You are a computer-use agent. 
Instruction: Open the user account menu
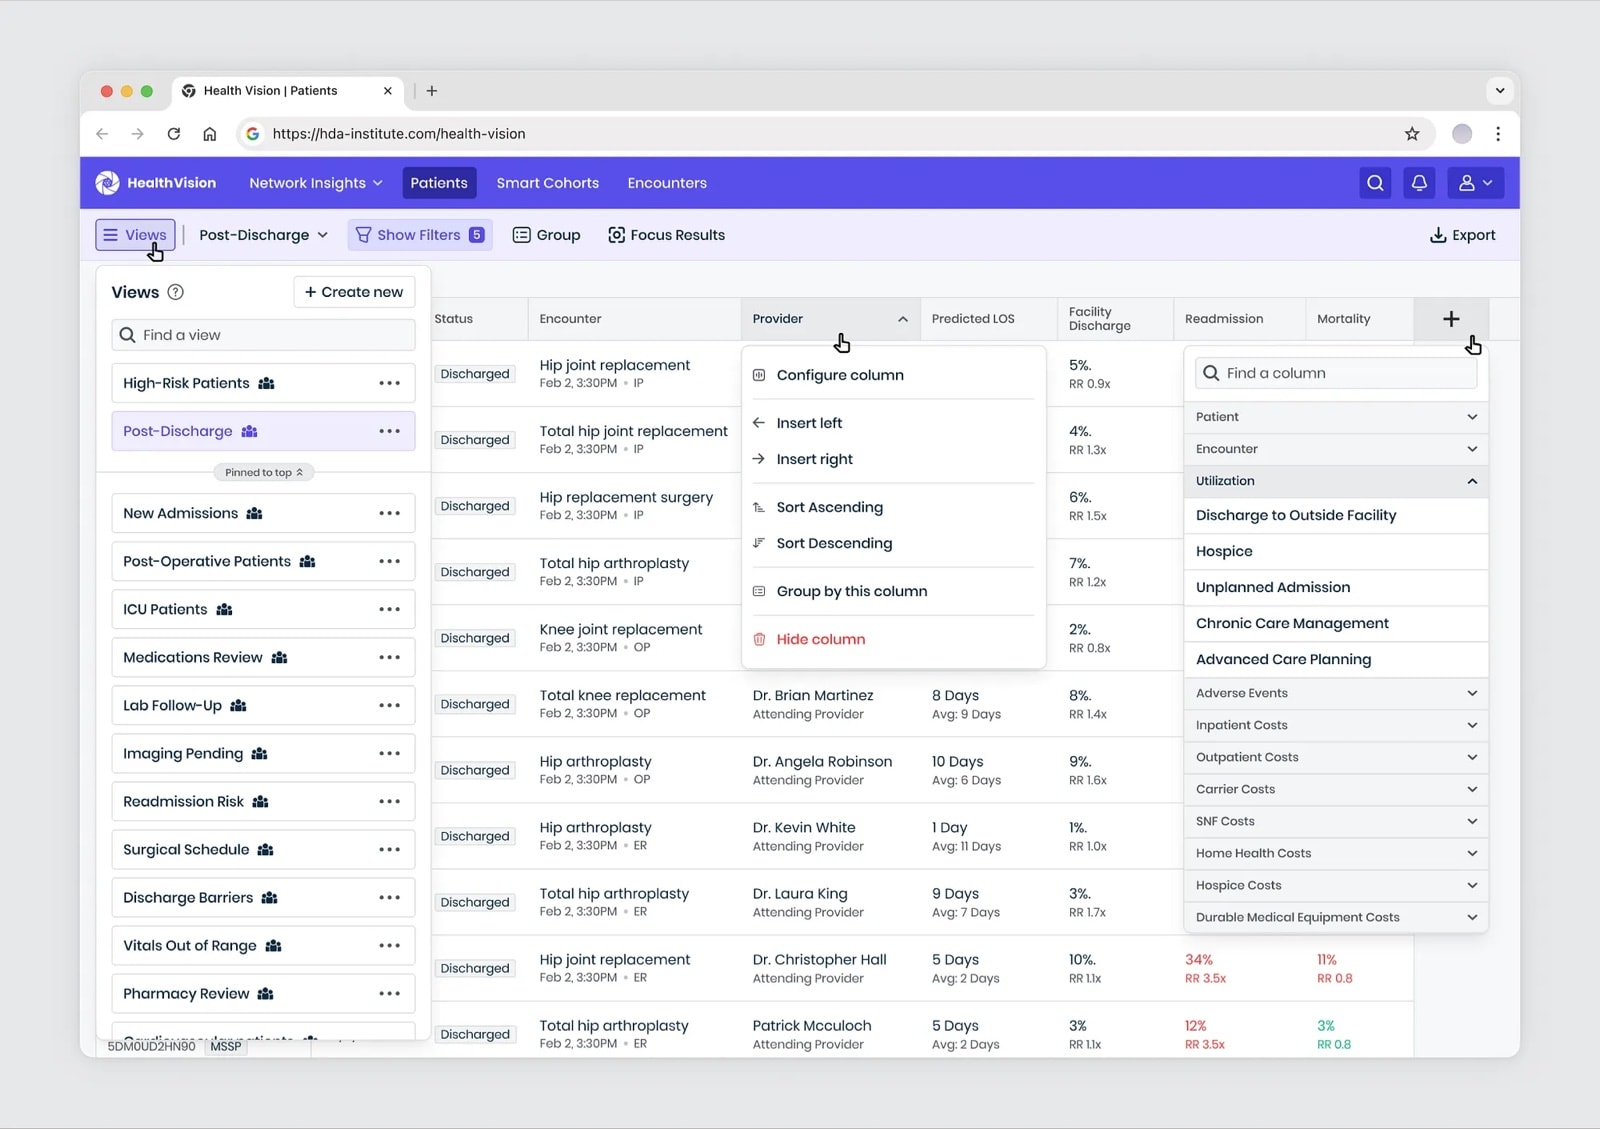[1475, 183]
